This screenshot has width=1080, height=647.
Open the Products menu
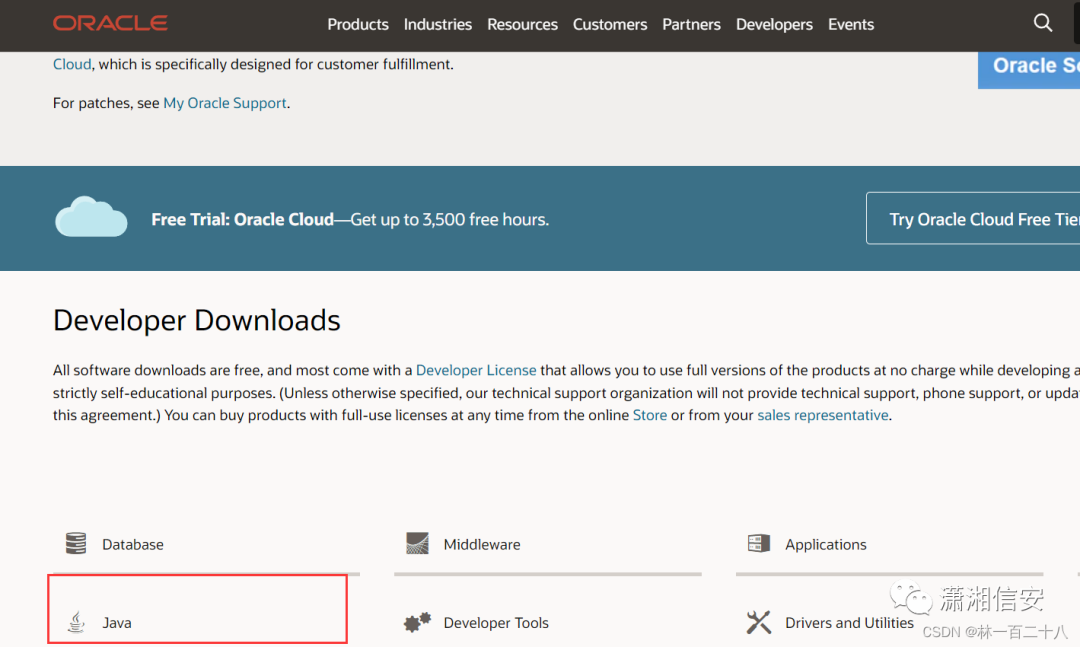[357, 24]
